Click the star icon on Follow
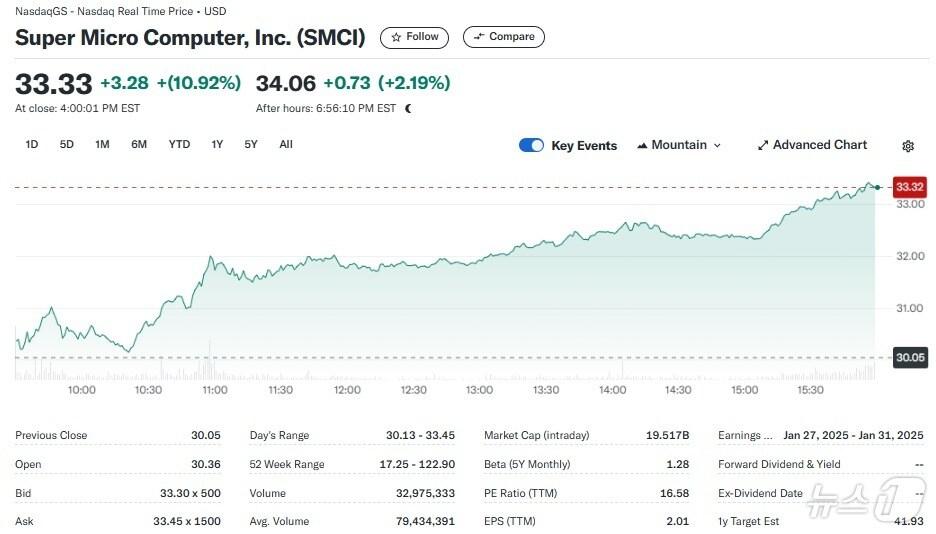This screenshot has width=936, height=534. pyautogui.click(x=397, y=37)
